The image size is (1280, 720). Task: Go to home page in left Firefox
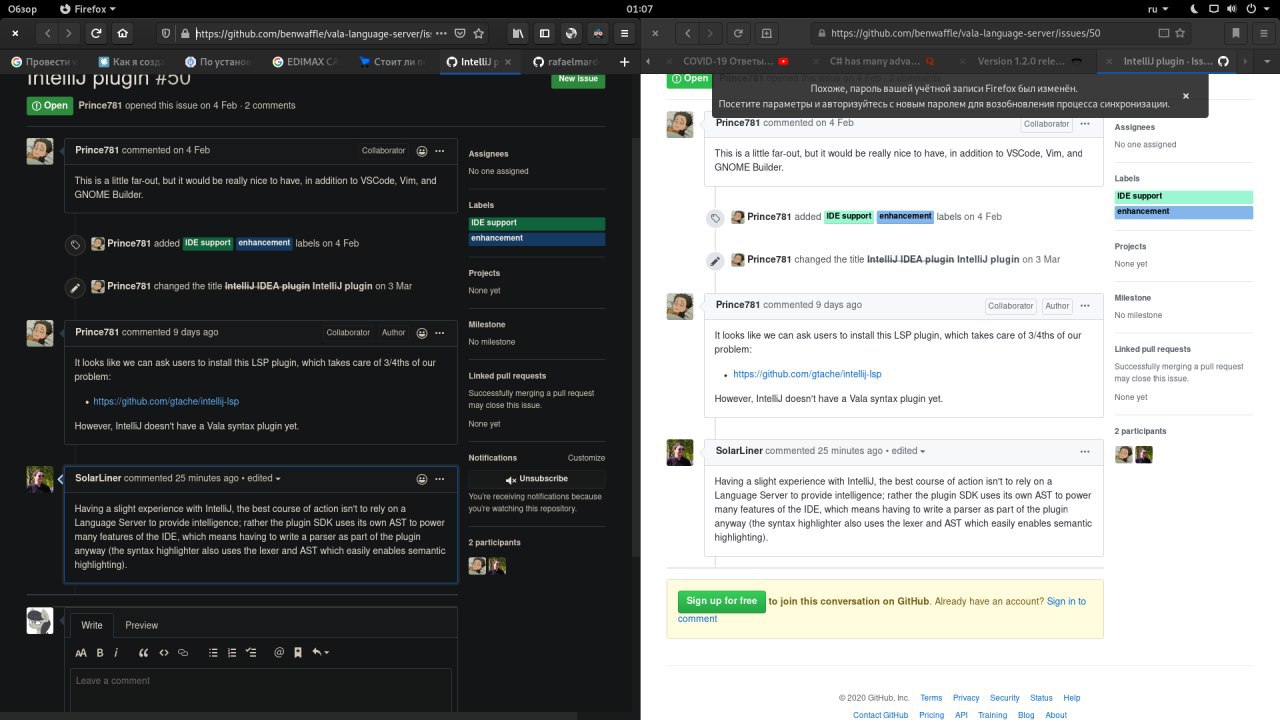pos(122,33)
